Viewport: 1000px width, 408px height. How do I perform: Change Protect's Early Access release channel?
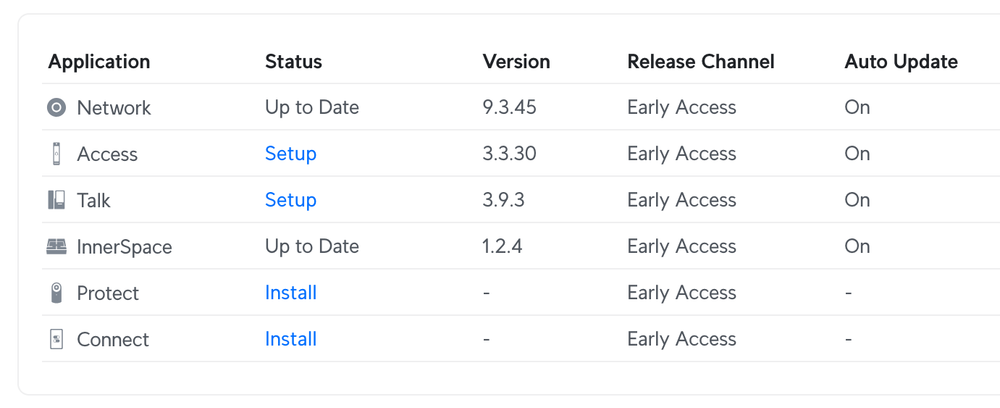click(681, 293)
